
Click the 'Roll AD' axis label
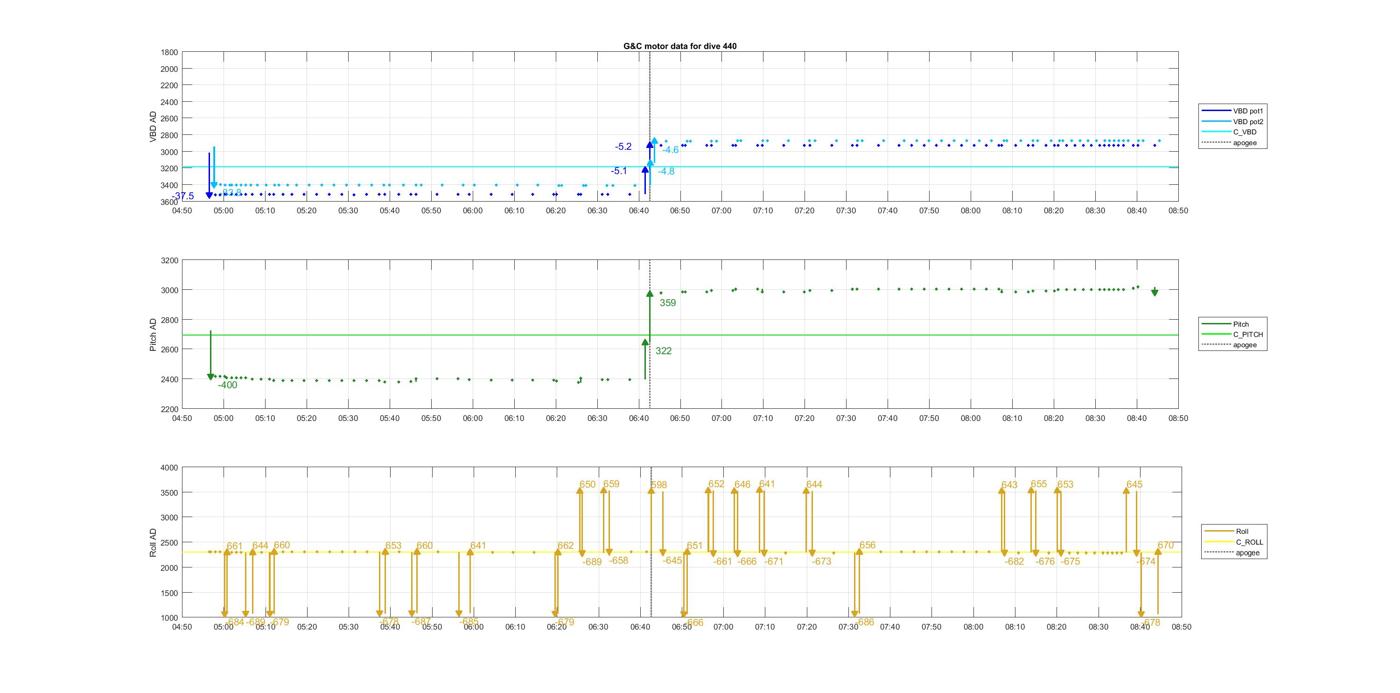153,543
